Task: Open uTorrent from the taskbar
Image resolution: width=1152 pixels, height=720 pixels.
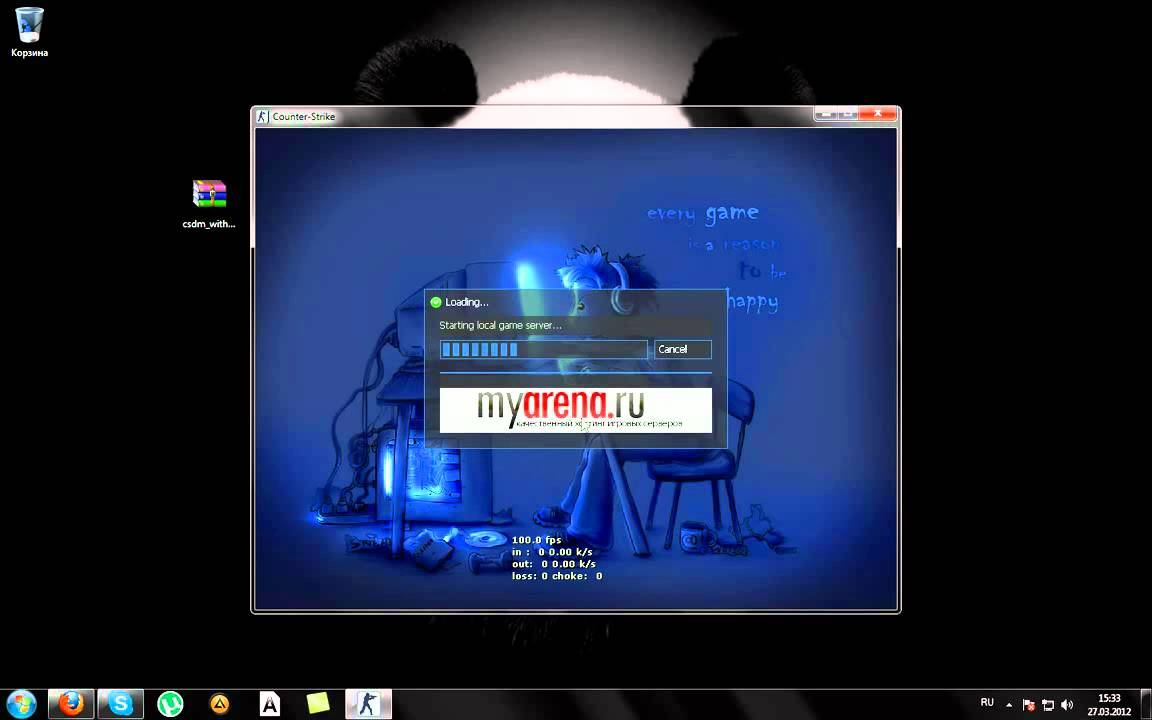Action: tap(170, 704)
